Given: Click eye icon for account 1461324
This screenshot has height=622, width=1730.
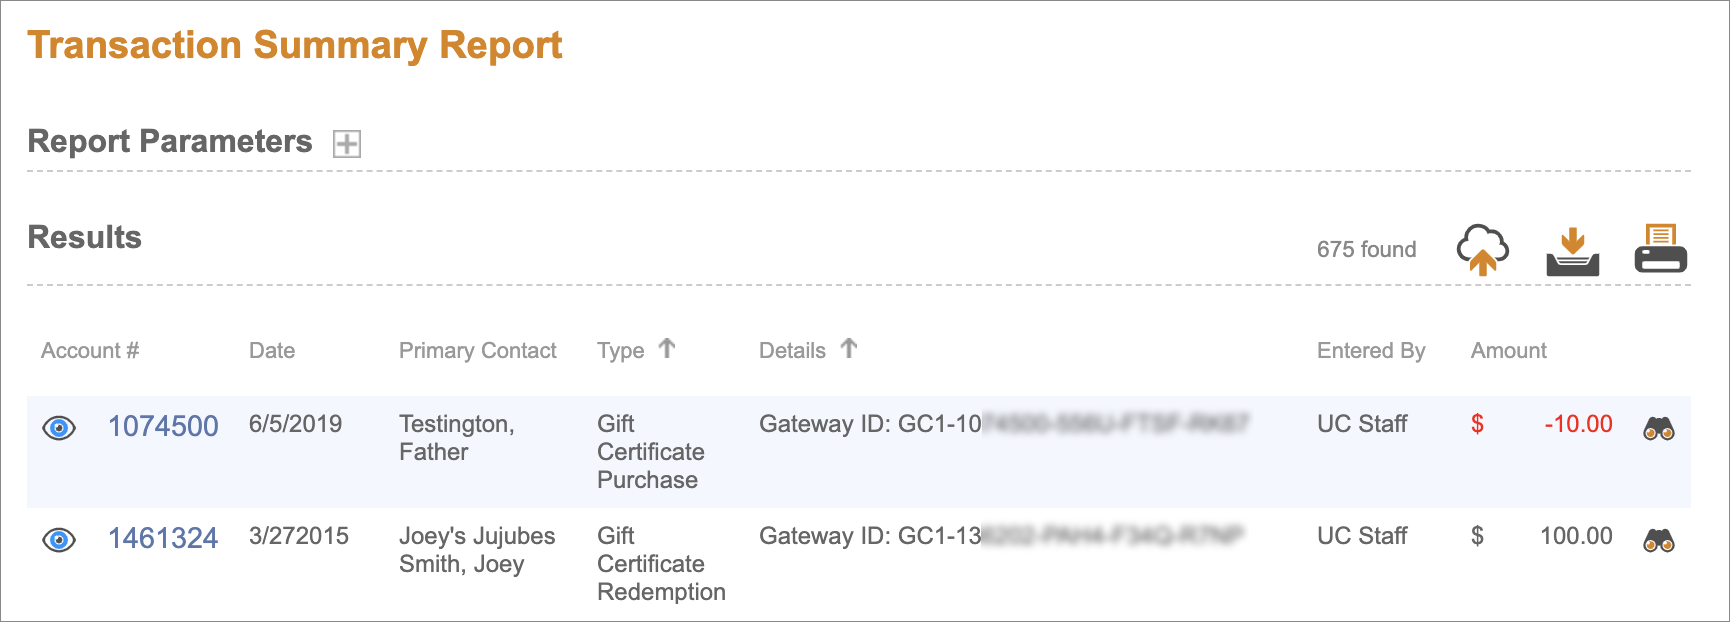Looking at the screenshot, I should [59, 540].
